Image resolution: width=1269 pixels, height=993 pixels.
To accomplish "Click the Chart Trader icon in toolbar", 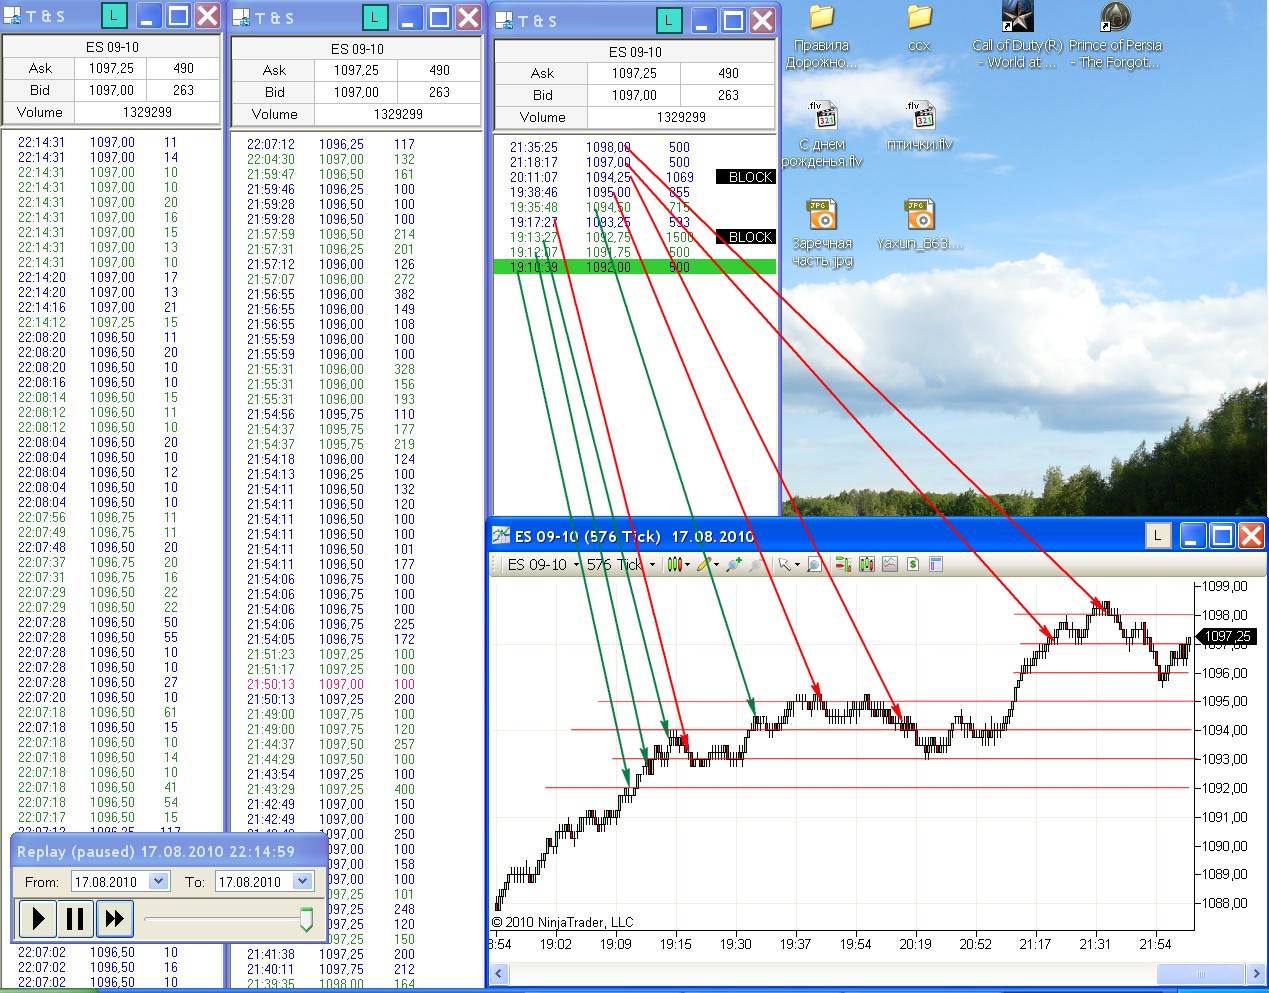I will pos(842,565).
